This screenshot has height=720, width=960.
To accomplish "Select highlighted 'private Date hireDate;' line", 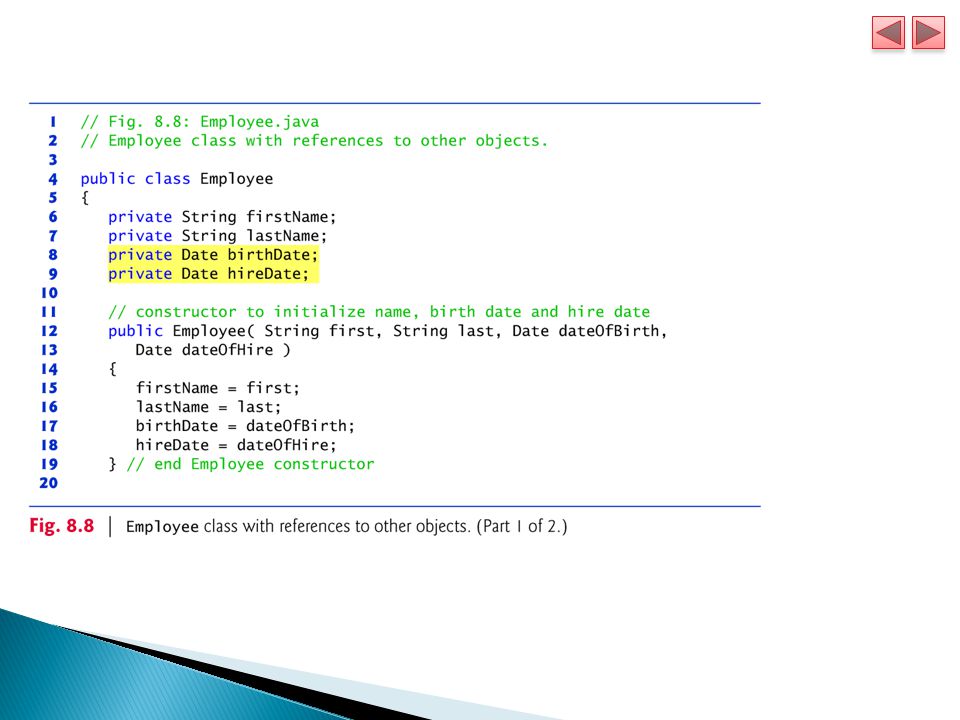I will (209, 274).
